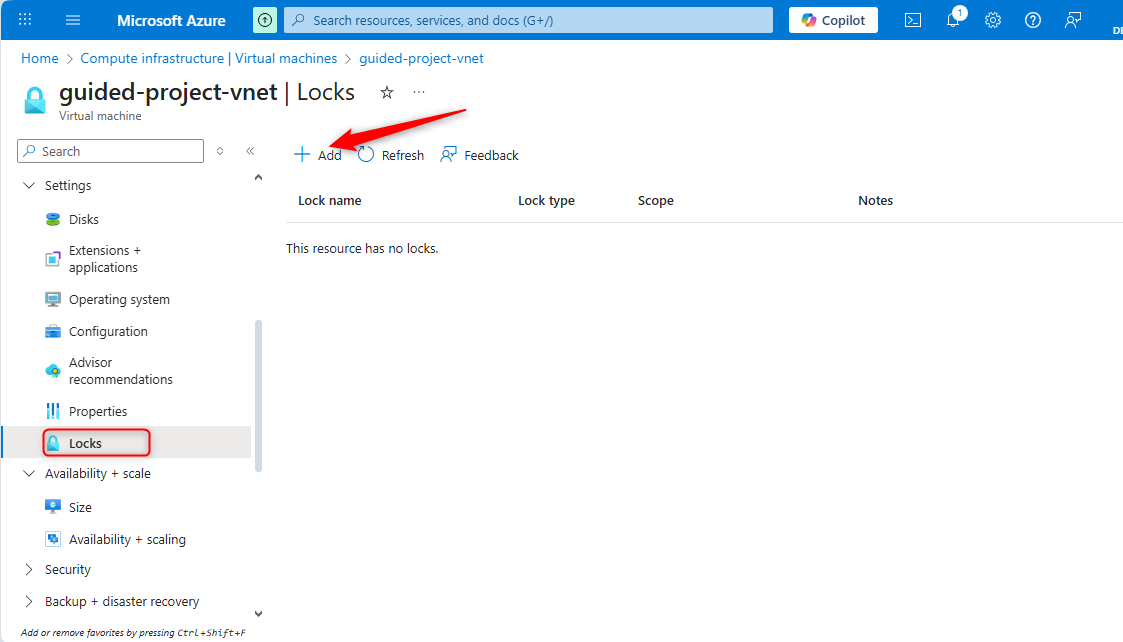The image size is (1123, 642).
Task: Click the Disks icon
Action: pos(53,219)
